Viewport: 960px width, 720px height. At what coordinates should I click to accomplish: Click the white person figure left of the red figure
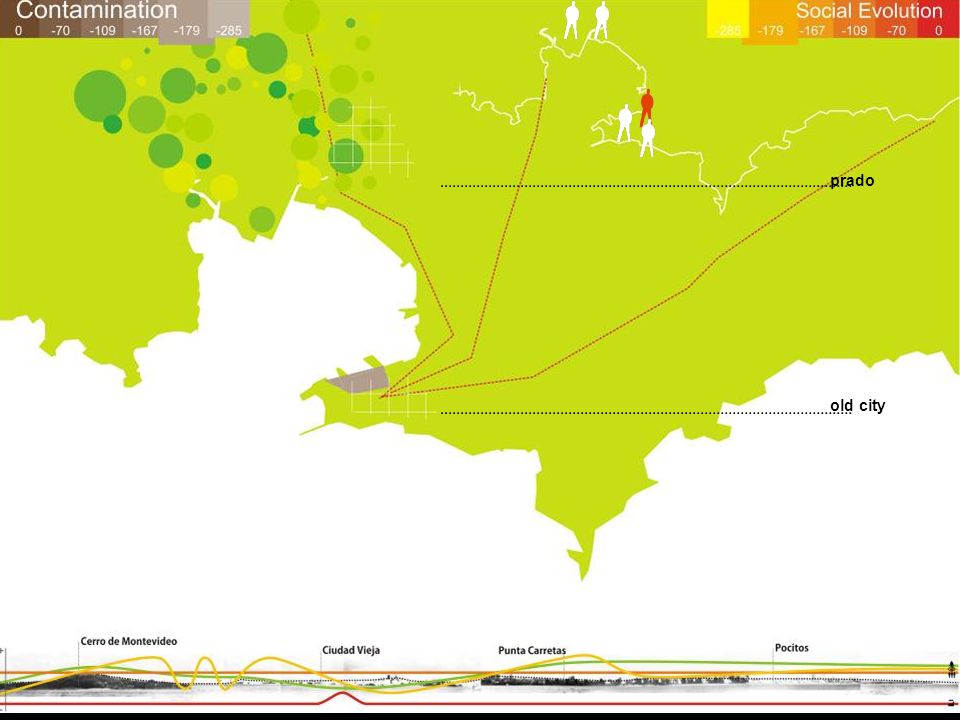(624, 123)
